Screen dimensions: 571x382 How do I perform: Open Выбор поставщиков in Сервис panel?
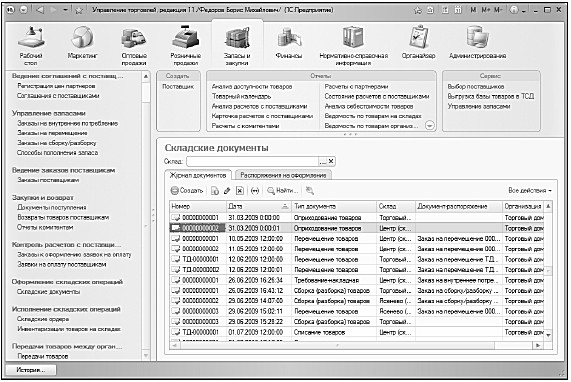pos(476,87)
